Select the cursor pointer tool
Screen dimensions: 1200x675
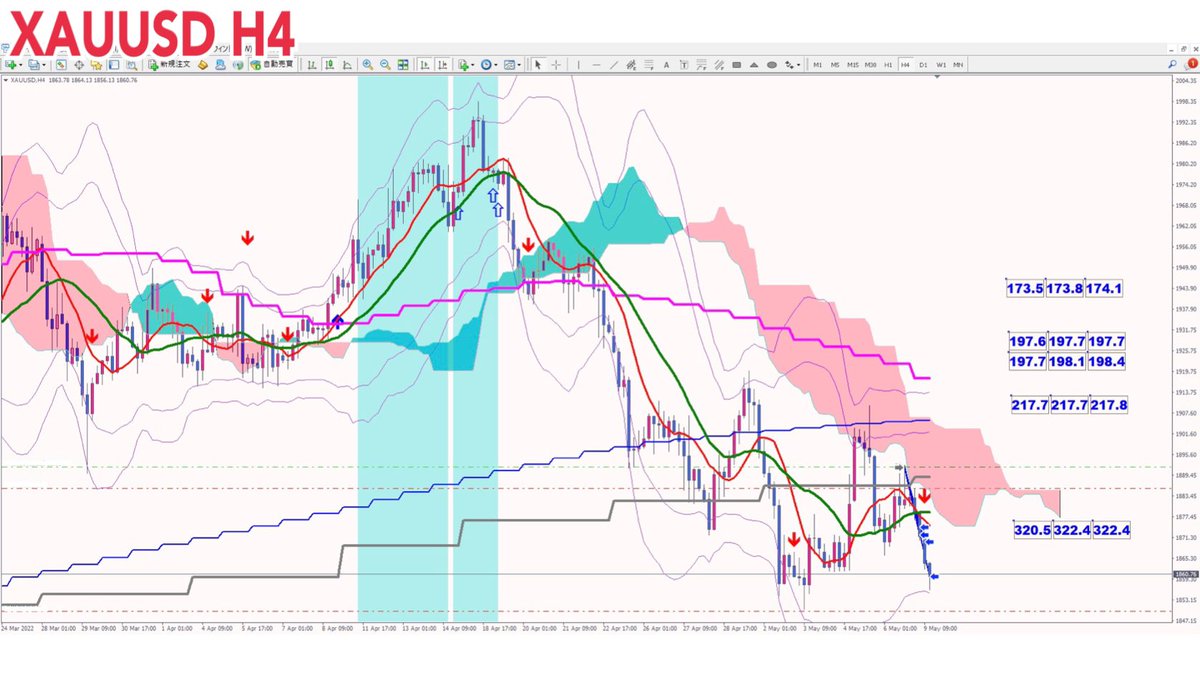pos(537,65)
